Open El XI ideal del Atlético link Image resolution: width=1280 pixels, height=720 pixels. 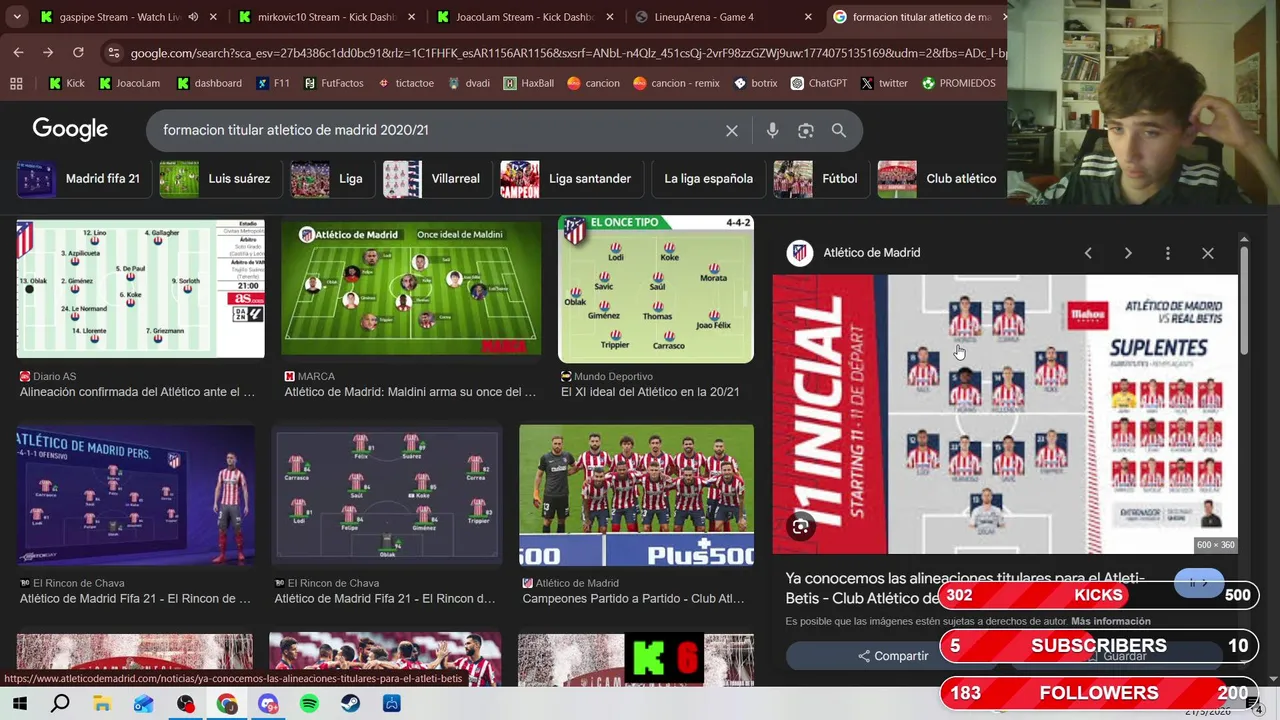tap(650, 392)
